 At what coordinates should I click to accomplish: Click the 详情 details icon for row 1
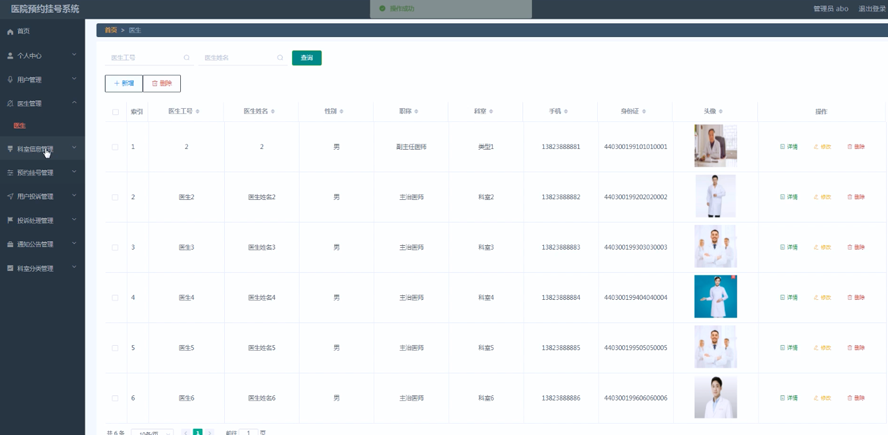[x=783, y=147]
